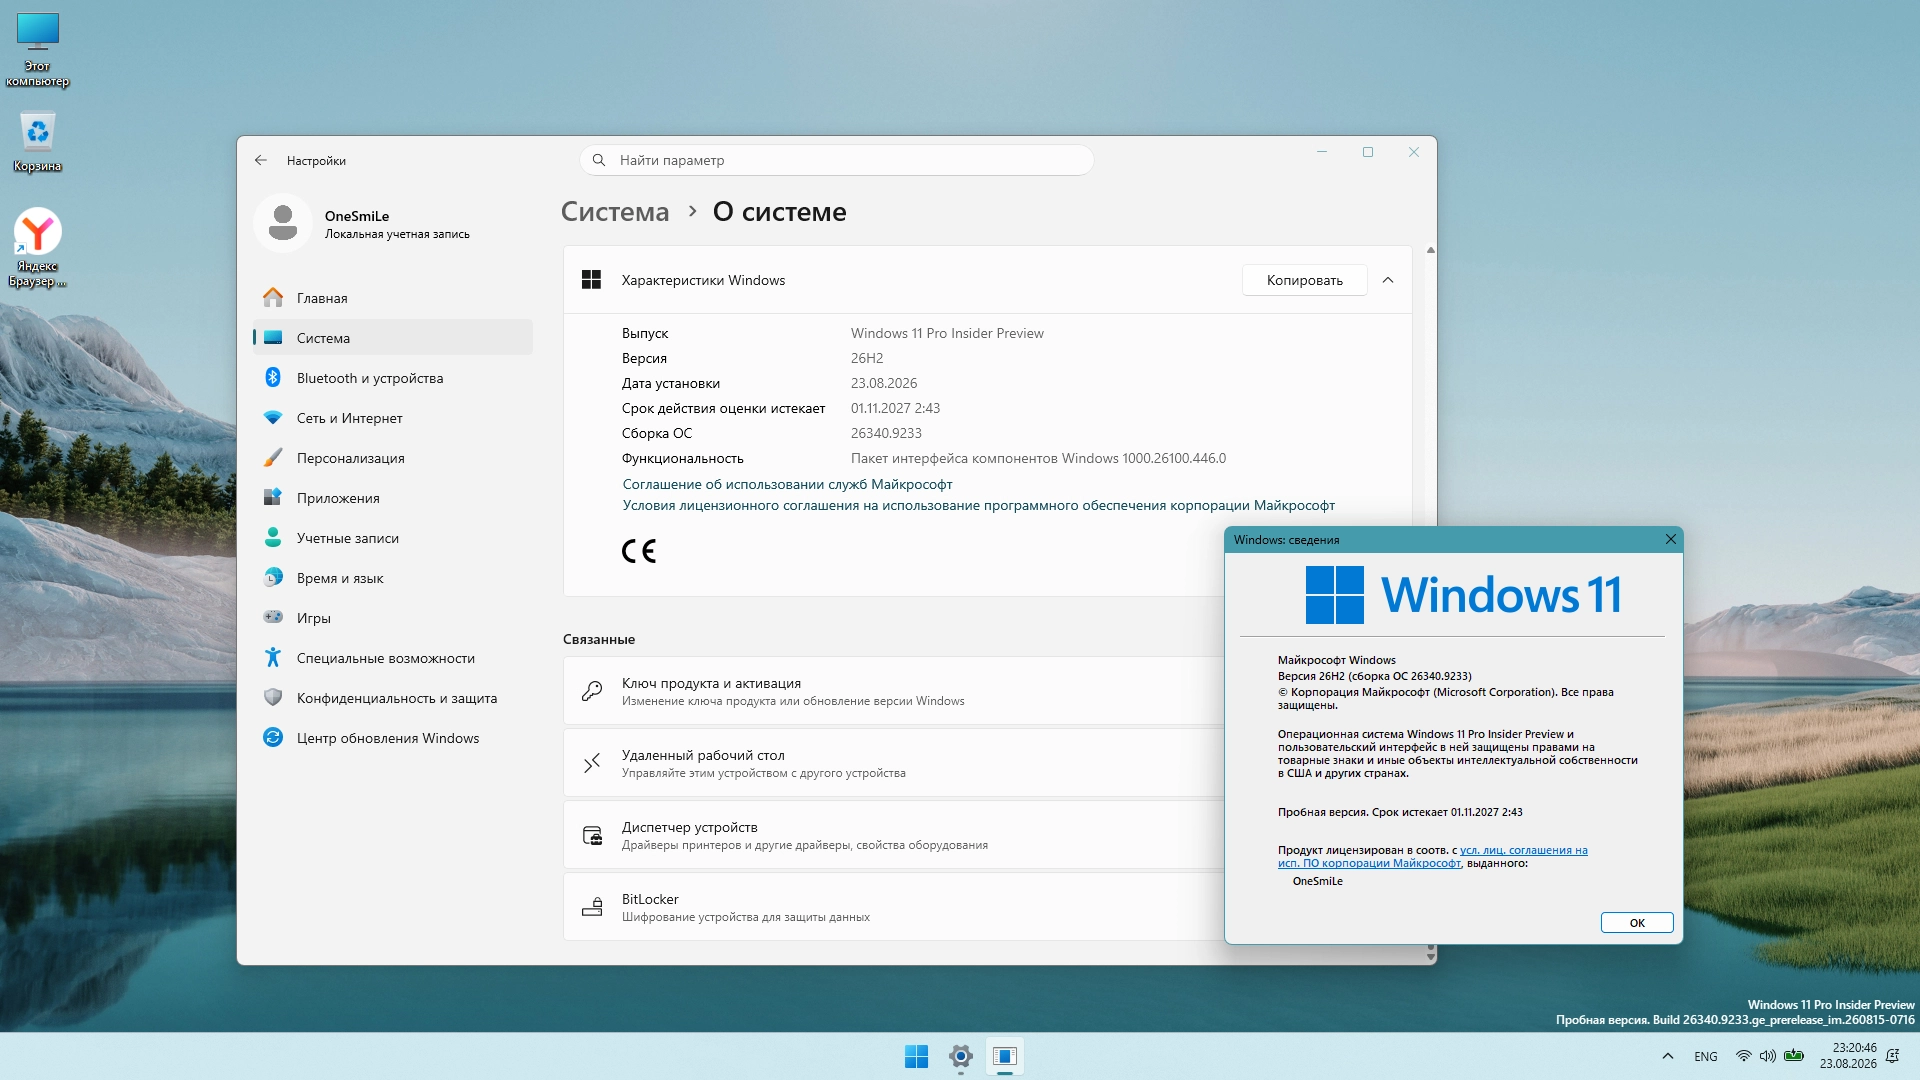Click the Найти параметр search field
The image size is (1920, 1080).
click(x=837, y=160)
